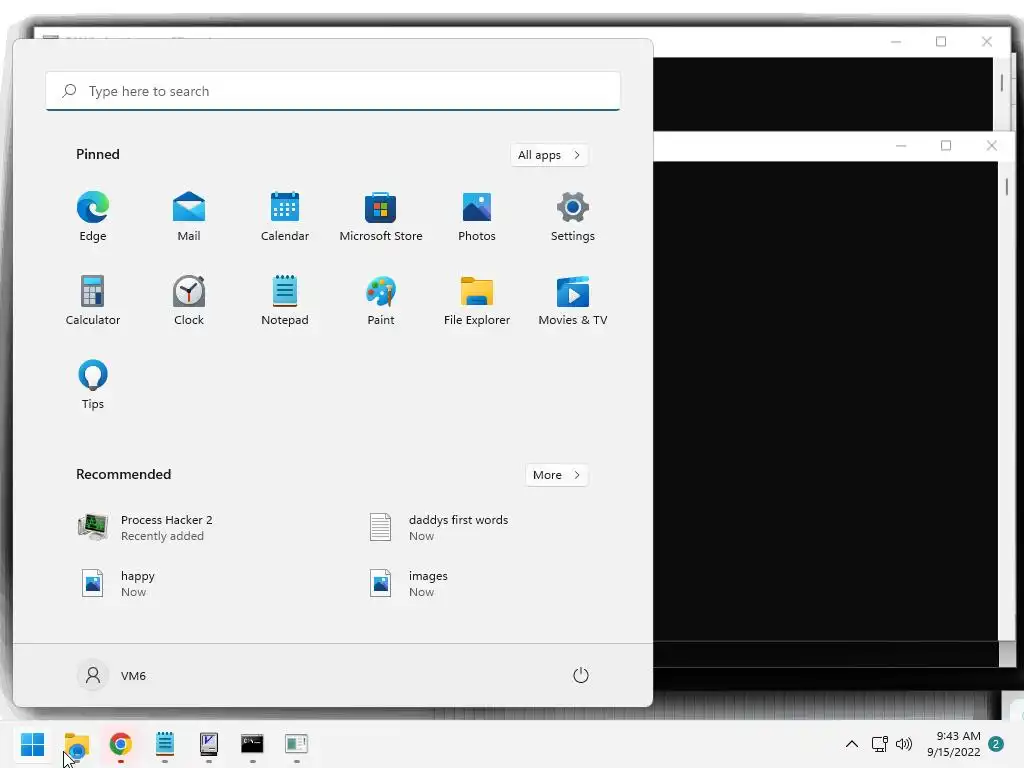The height and width of the screenshot is (768, 1024).
Task: Open the Calculator app
Action: coord(93,300)
